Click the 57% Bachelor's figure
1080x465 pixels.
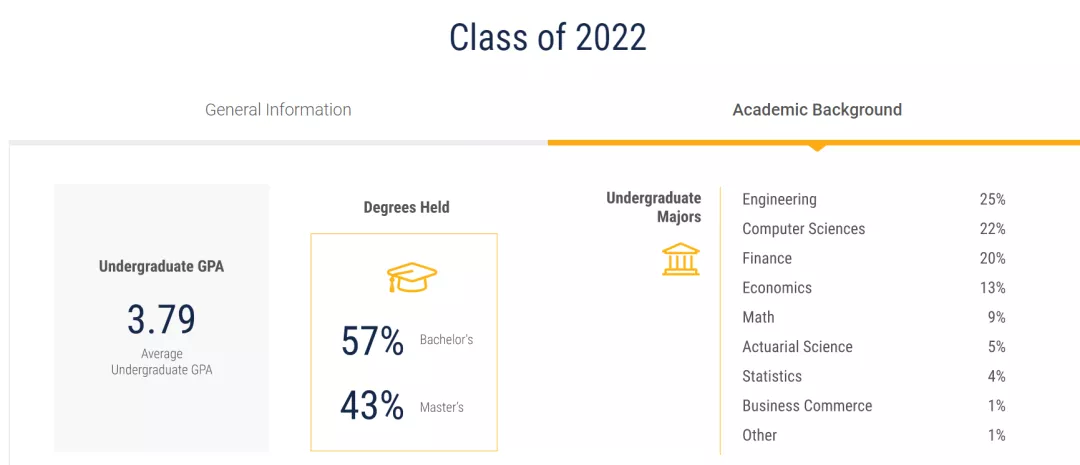point(373,341)
